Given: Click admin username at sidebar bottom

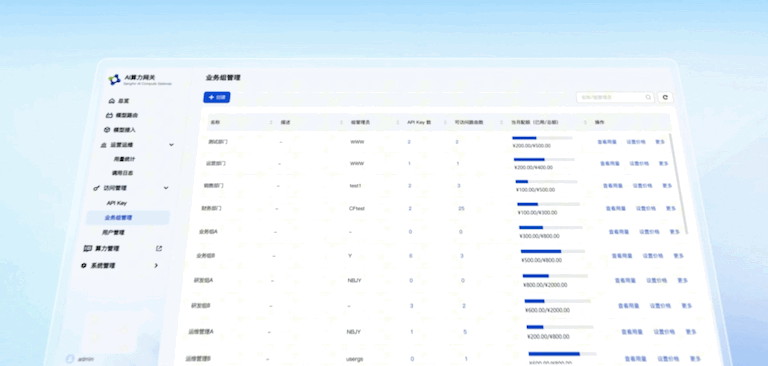Looking at the screenshot, I should pyautogui.click(x=86, y=359).
